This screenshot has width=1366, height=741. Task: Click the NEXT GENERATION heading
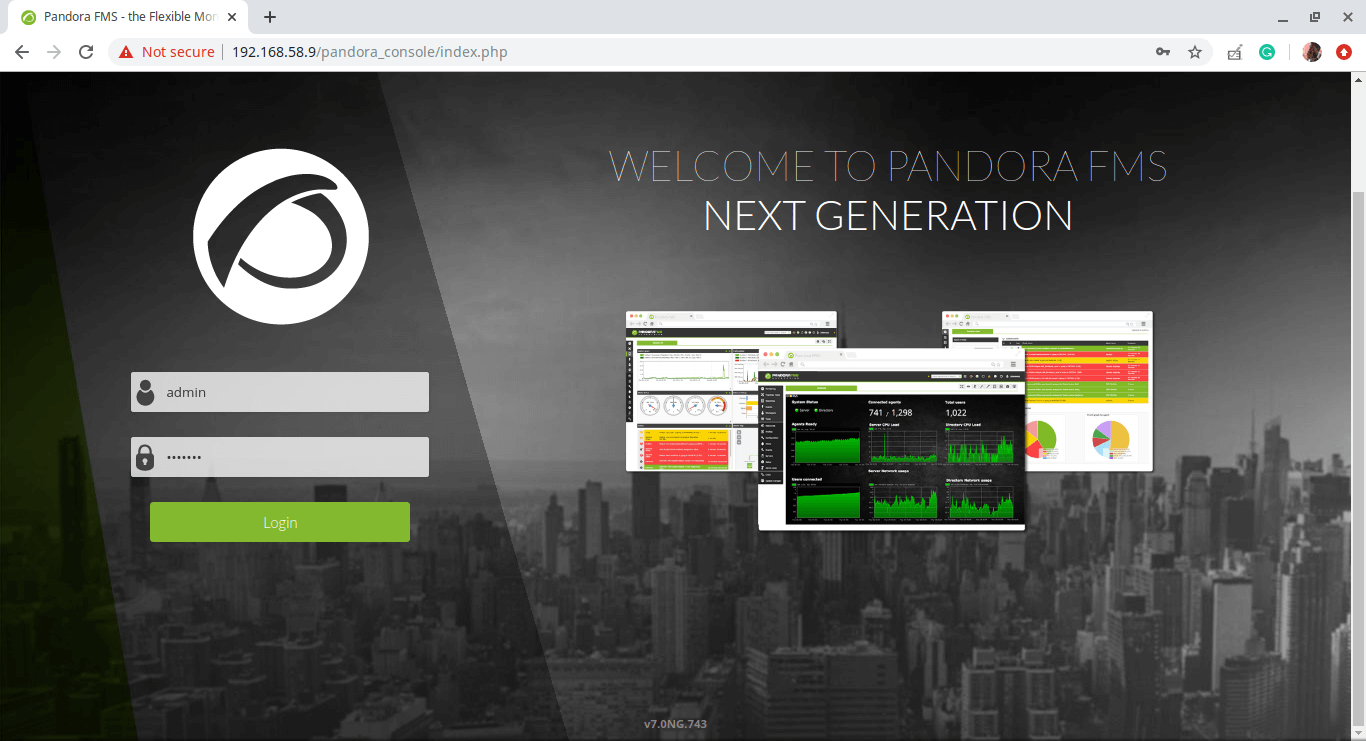pyautogui.click(x=888, y=216)
